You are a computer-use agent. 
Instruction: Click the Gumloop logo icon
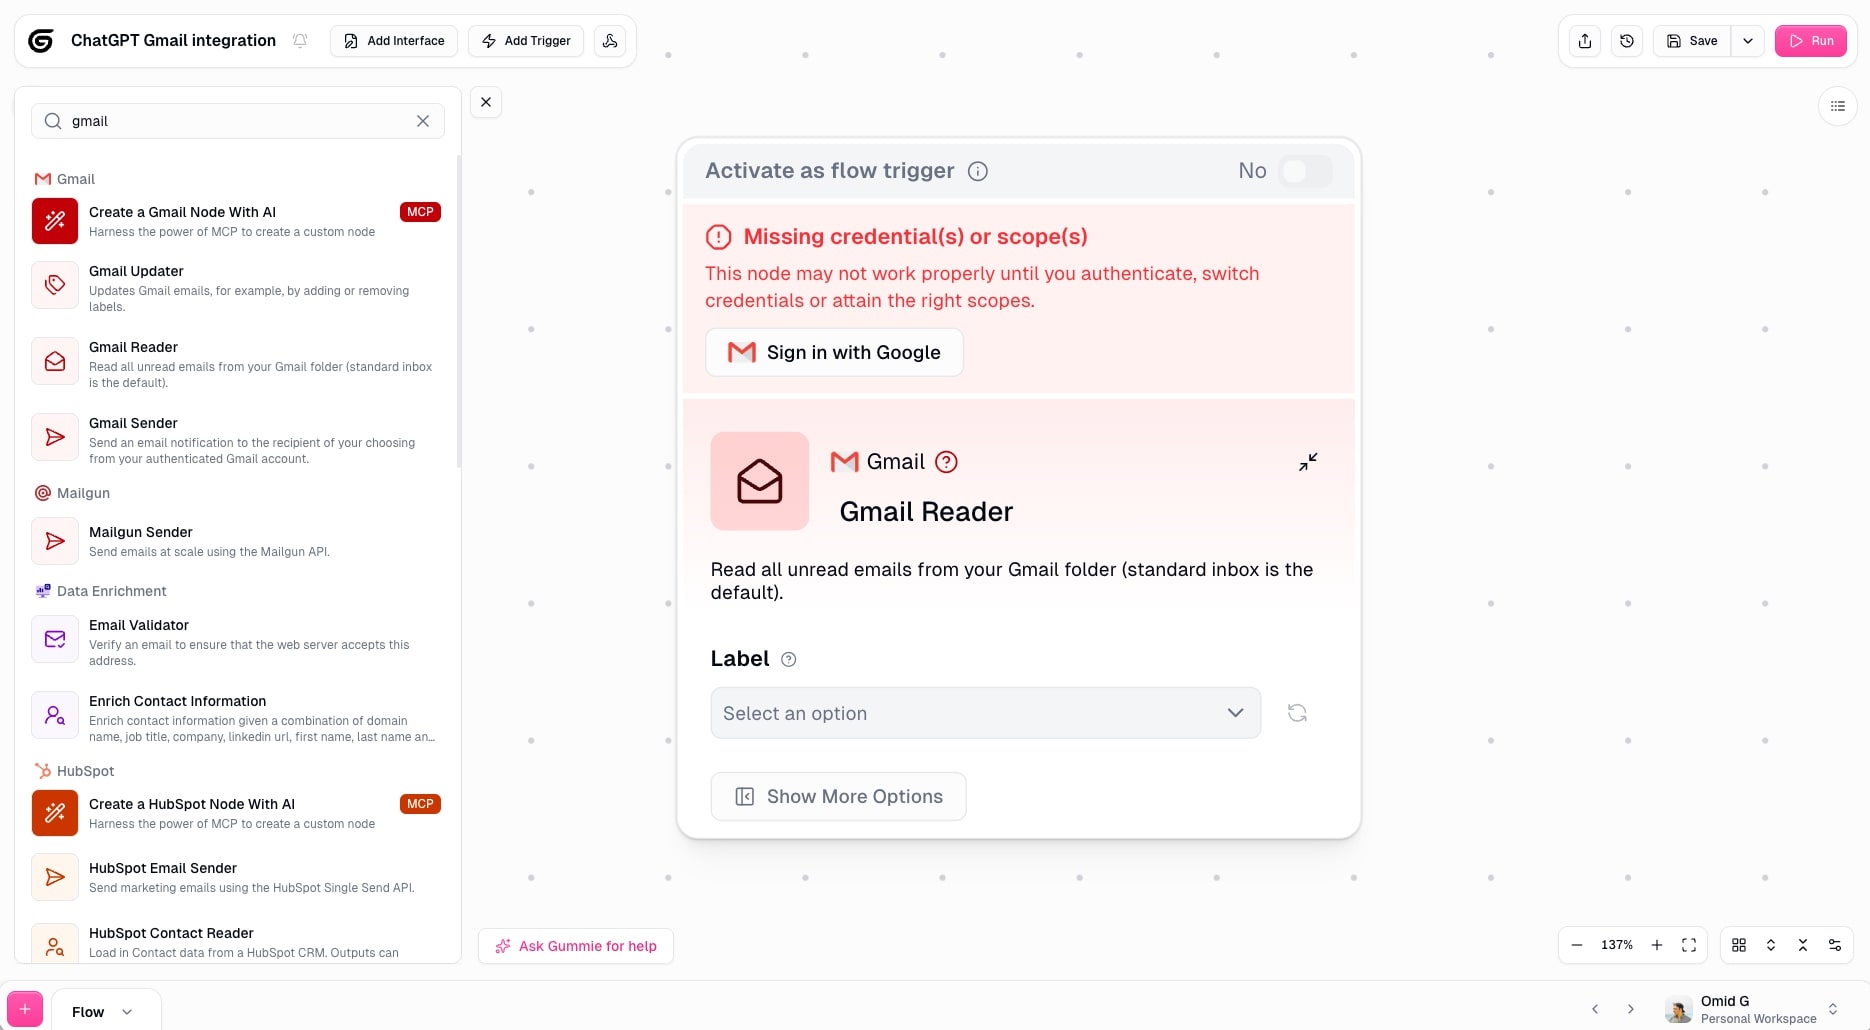click(x=41, y=41)
